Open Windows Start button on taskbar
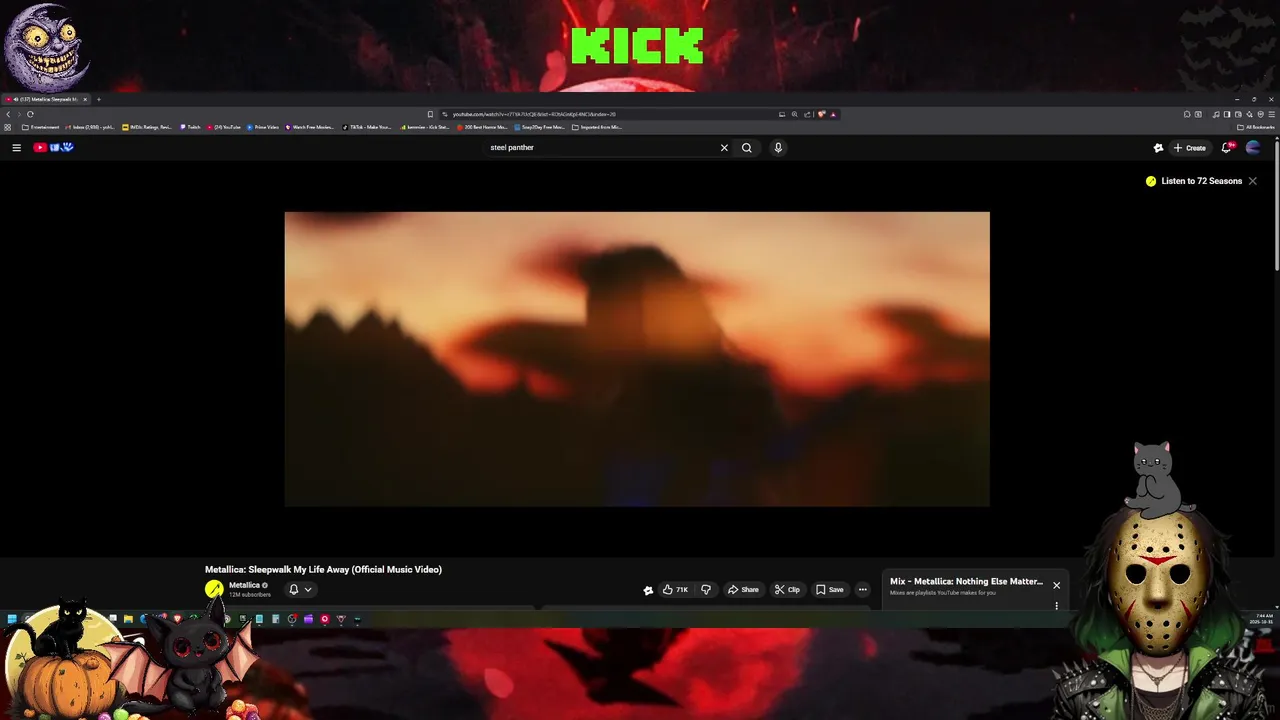Viewport: 1280px width, 720px height. pyautogui.click(x=12, y=619)
